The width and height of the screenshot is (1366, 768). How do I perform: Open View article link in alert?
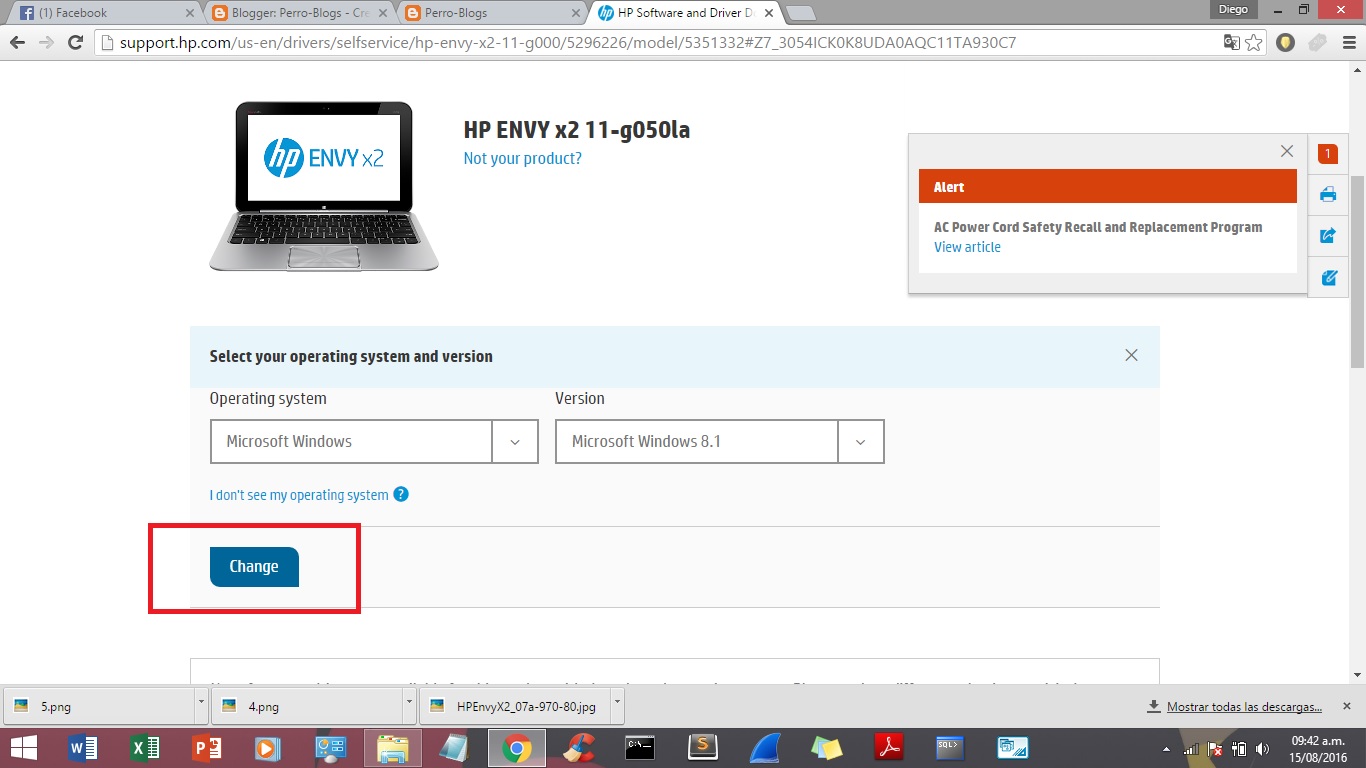[967, 247]
